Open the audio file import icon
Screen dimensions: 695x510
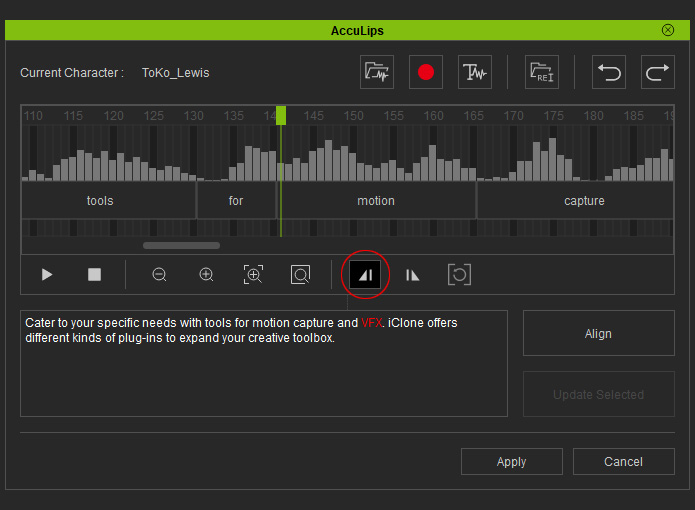[x=377, y=72]
